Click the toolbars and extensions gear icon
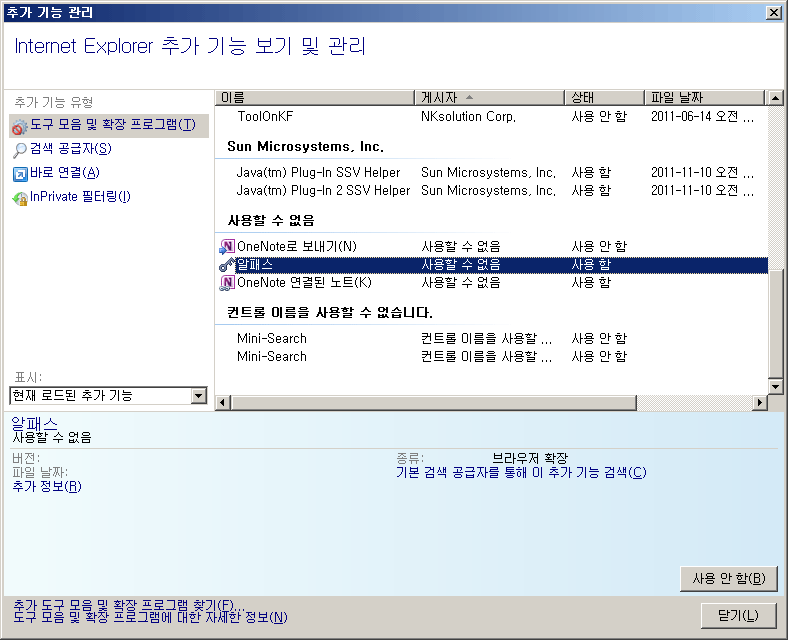The image size is (788, 640). click(x=19, y=127)
